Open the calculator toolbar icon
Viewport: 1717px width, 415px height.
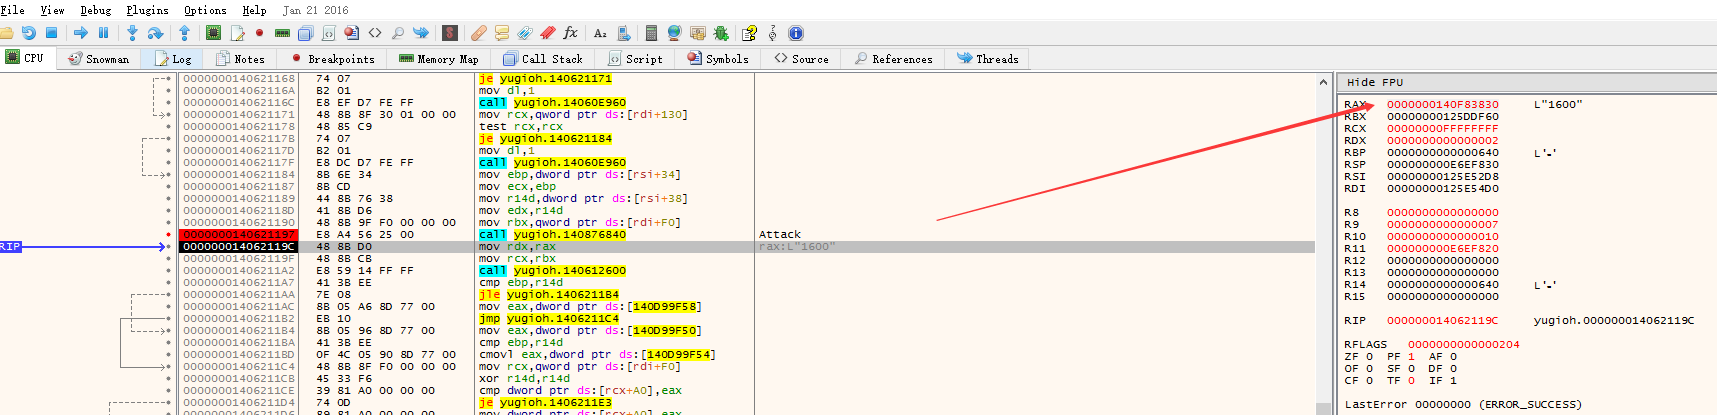coord(651,33)
